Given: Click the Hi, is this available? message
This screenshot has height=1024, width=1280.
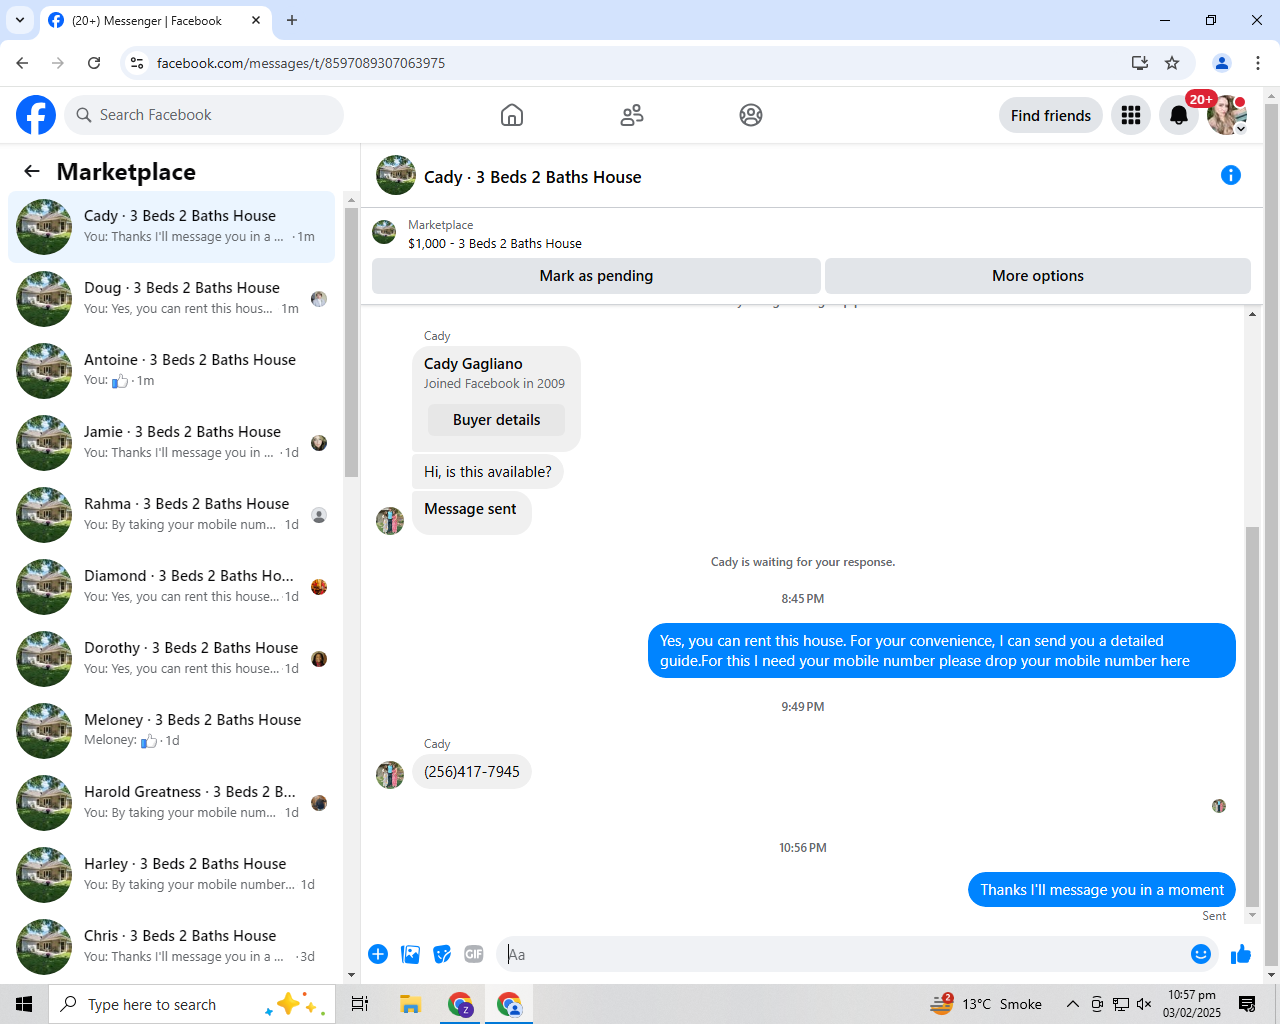Looking at the screenshot, I should pyautogui.click(x=488, y=472).
